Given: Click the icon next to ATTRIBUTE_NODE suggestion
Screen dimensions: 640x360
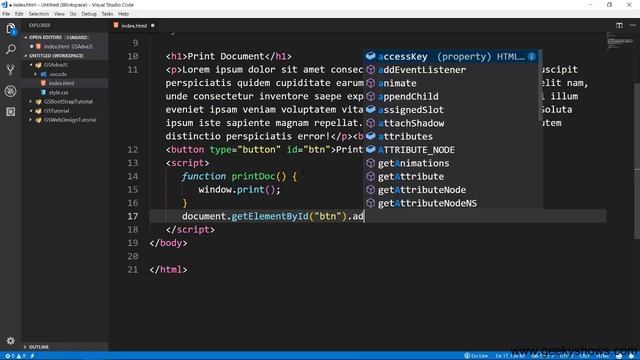Looking at the screenshot, I should coord(371,149).
